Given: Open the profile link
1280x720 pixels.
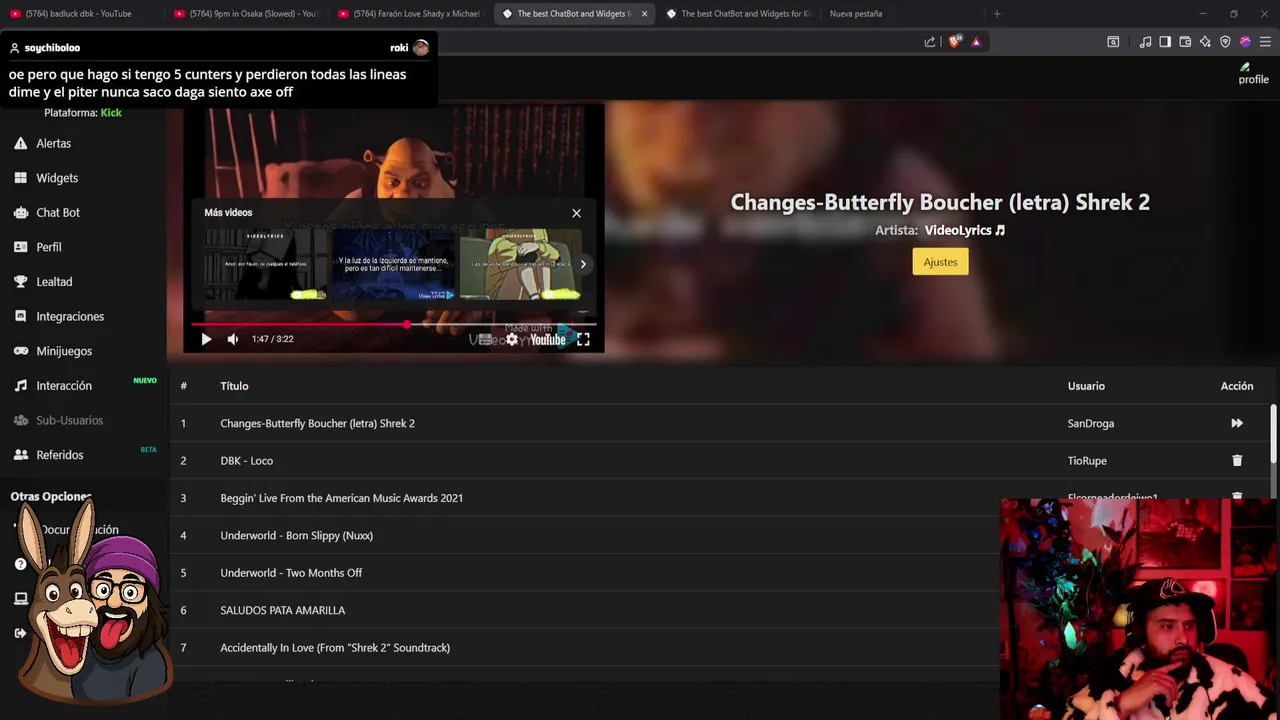Looking at the screenshot, I should 1253,74.
